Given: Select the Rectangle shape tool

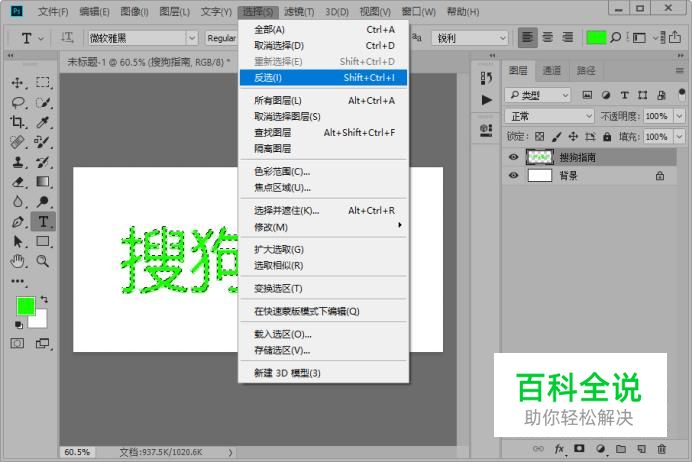Looking at the screenshot, I should 43,241.
